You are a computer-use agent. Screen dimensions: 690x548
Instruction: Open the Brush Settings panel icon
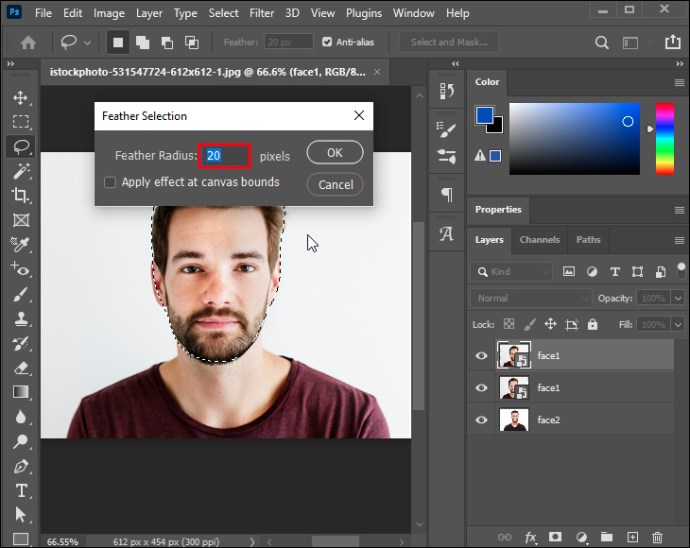coord(446,130)
